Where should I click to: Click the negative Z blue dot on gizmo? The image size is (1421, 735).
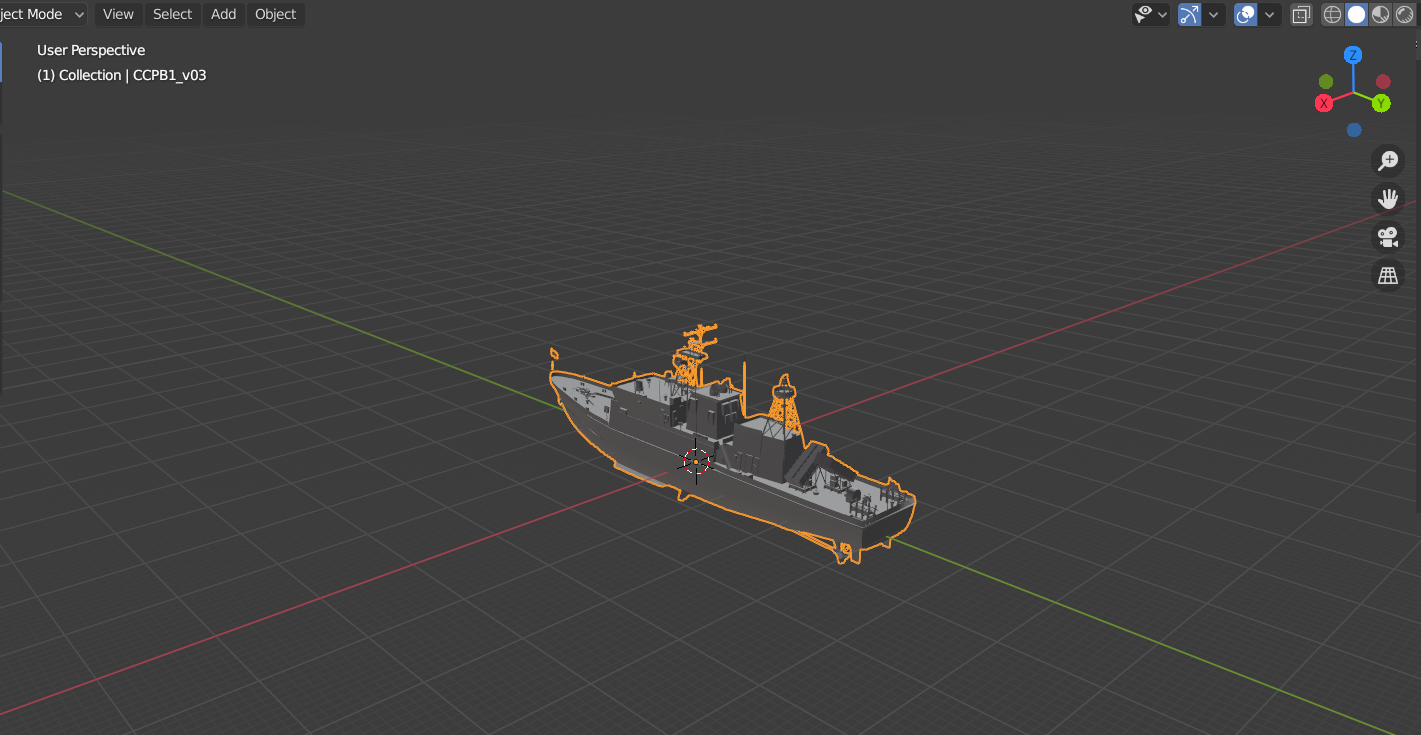point(1354,130)
